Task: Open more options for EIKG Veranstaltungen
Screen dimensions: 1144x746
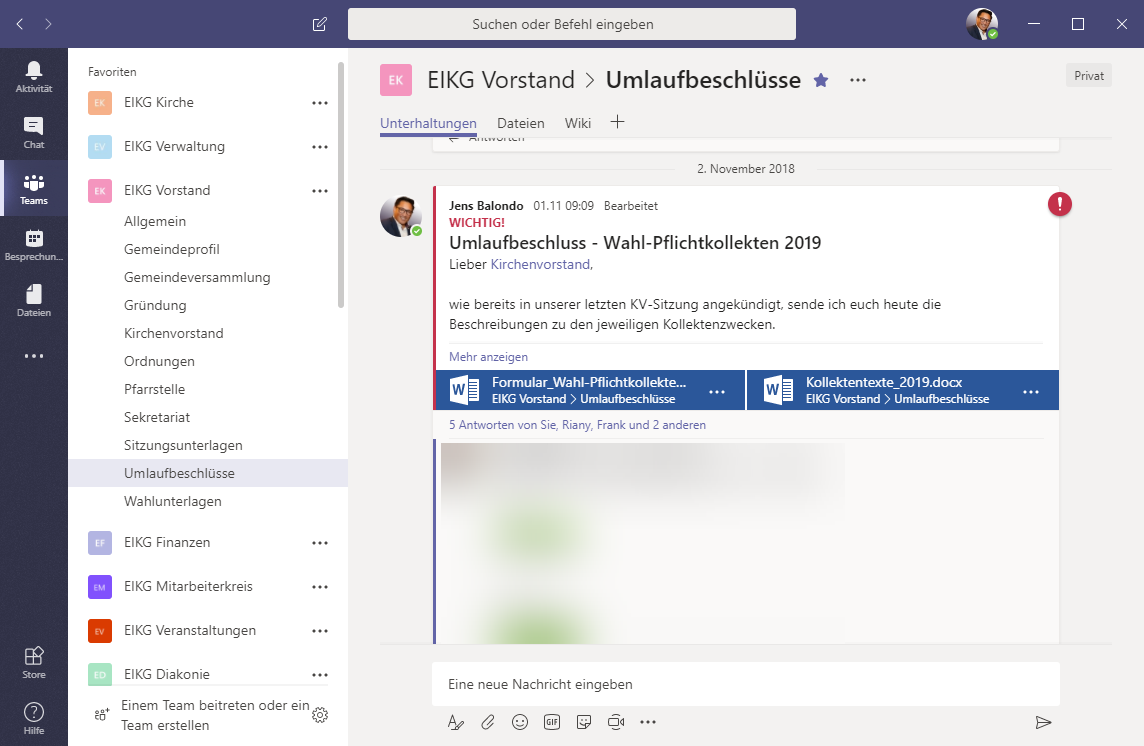Action: (320, 631)
